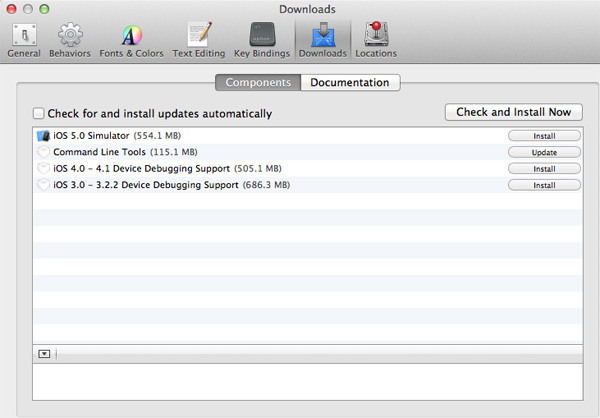Viewport: 600px width, 418px height.
Task: Select the Command Line Tools row text
Action: click(99, 152)
